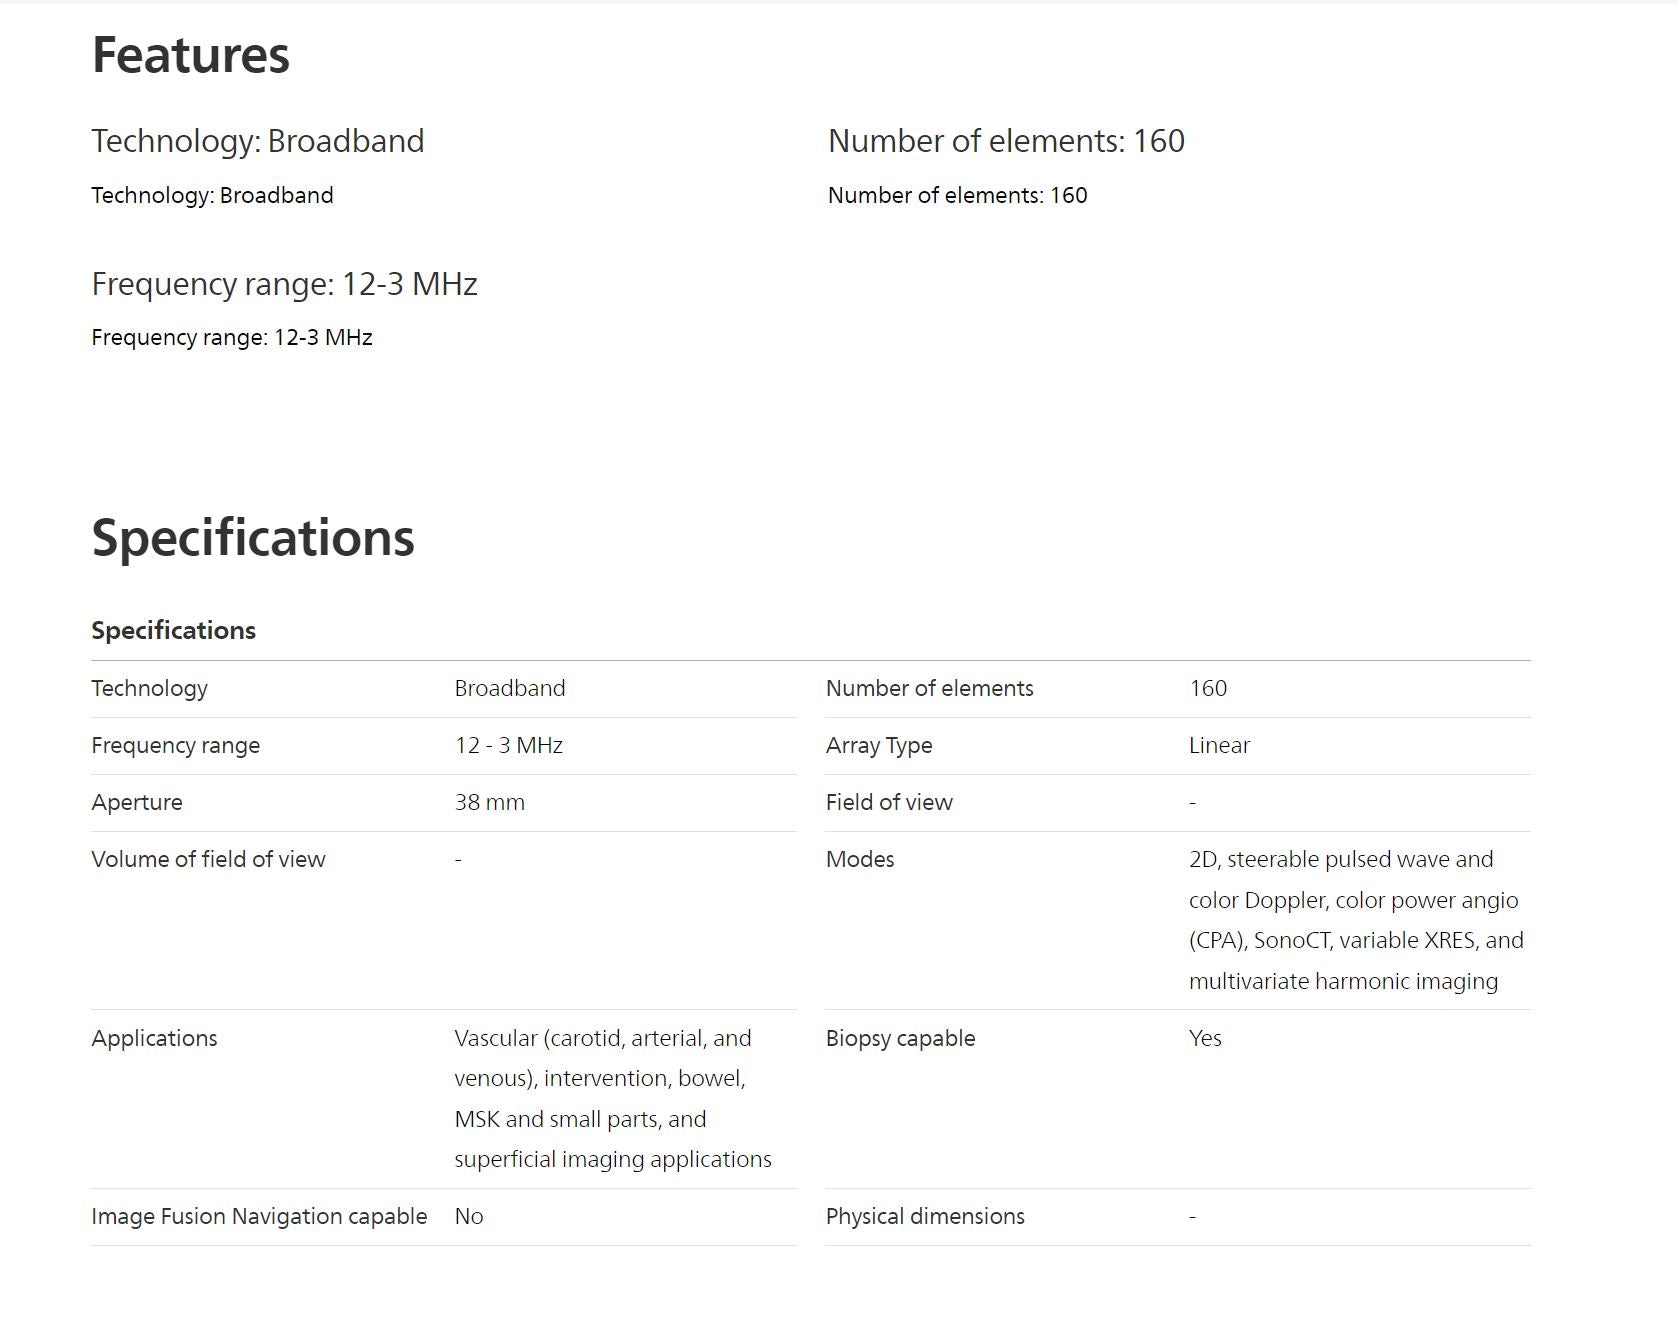Click the 'Broadband' value in specifications table

point(510,688)
